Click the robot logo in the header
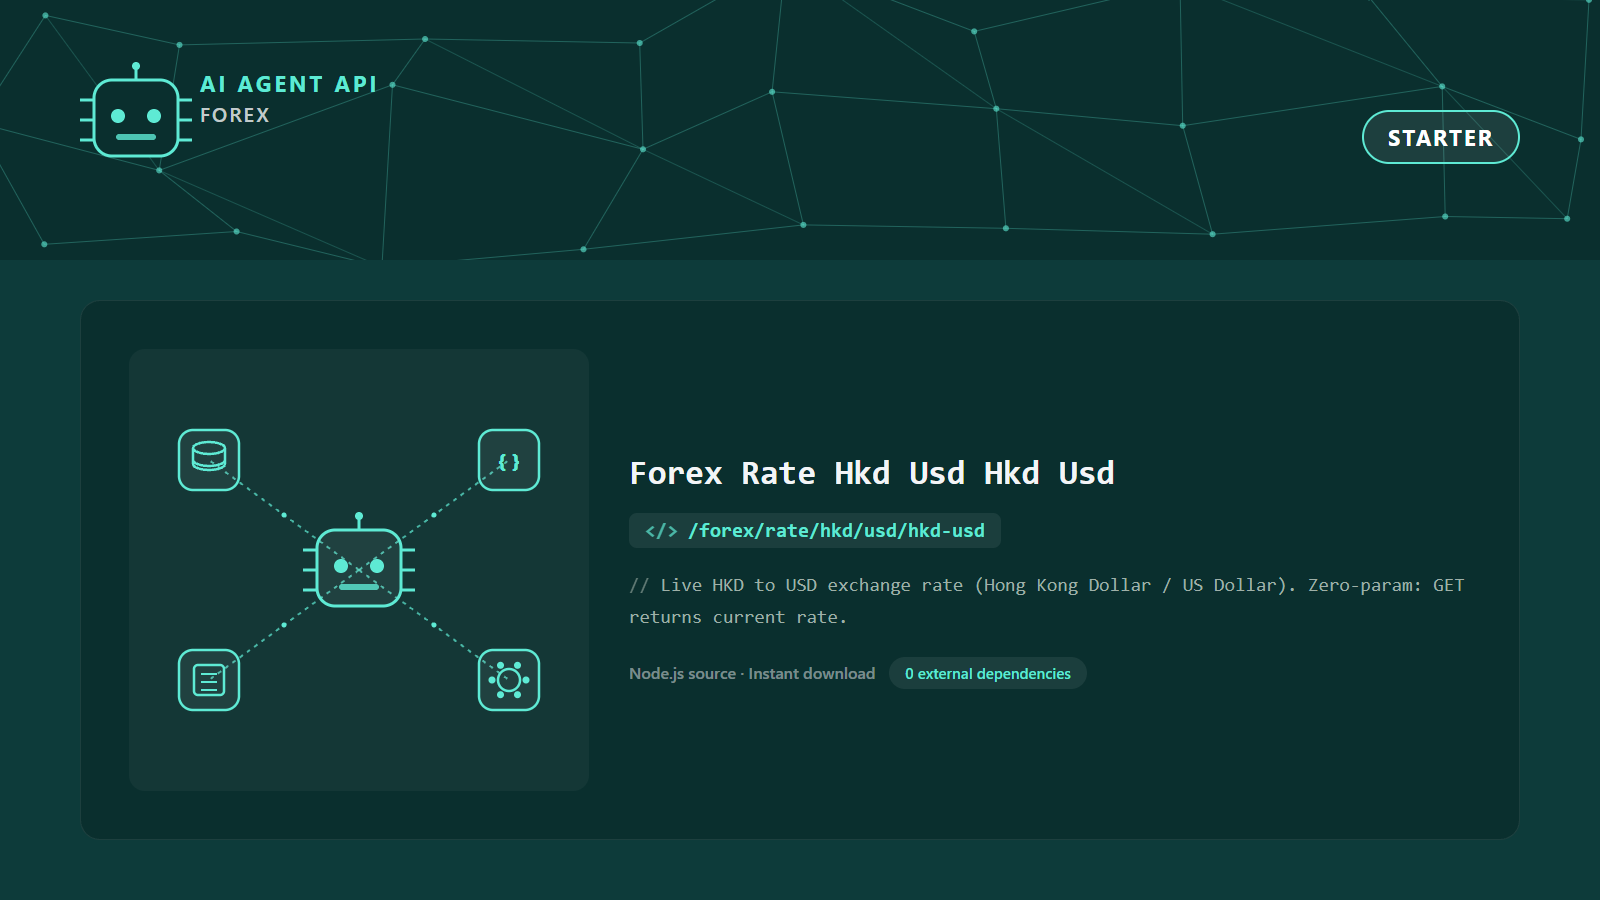The image size is (1600, 900). pos(136,110)
